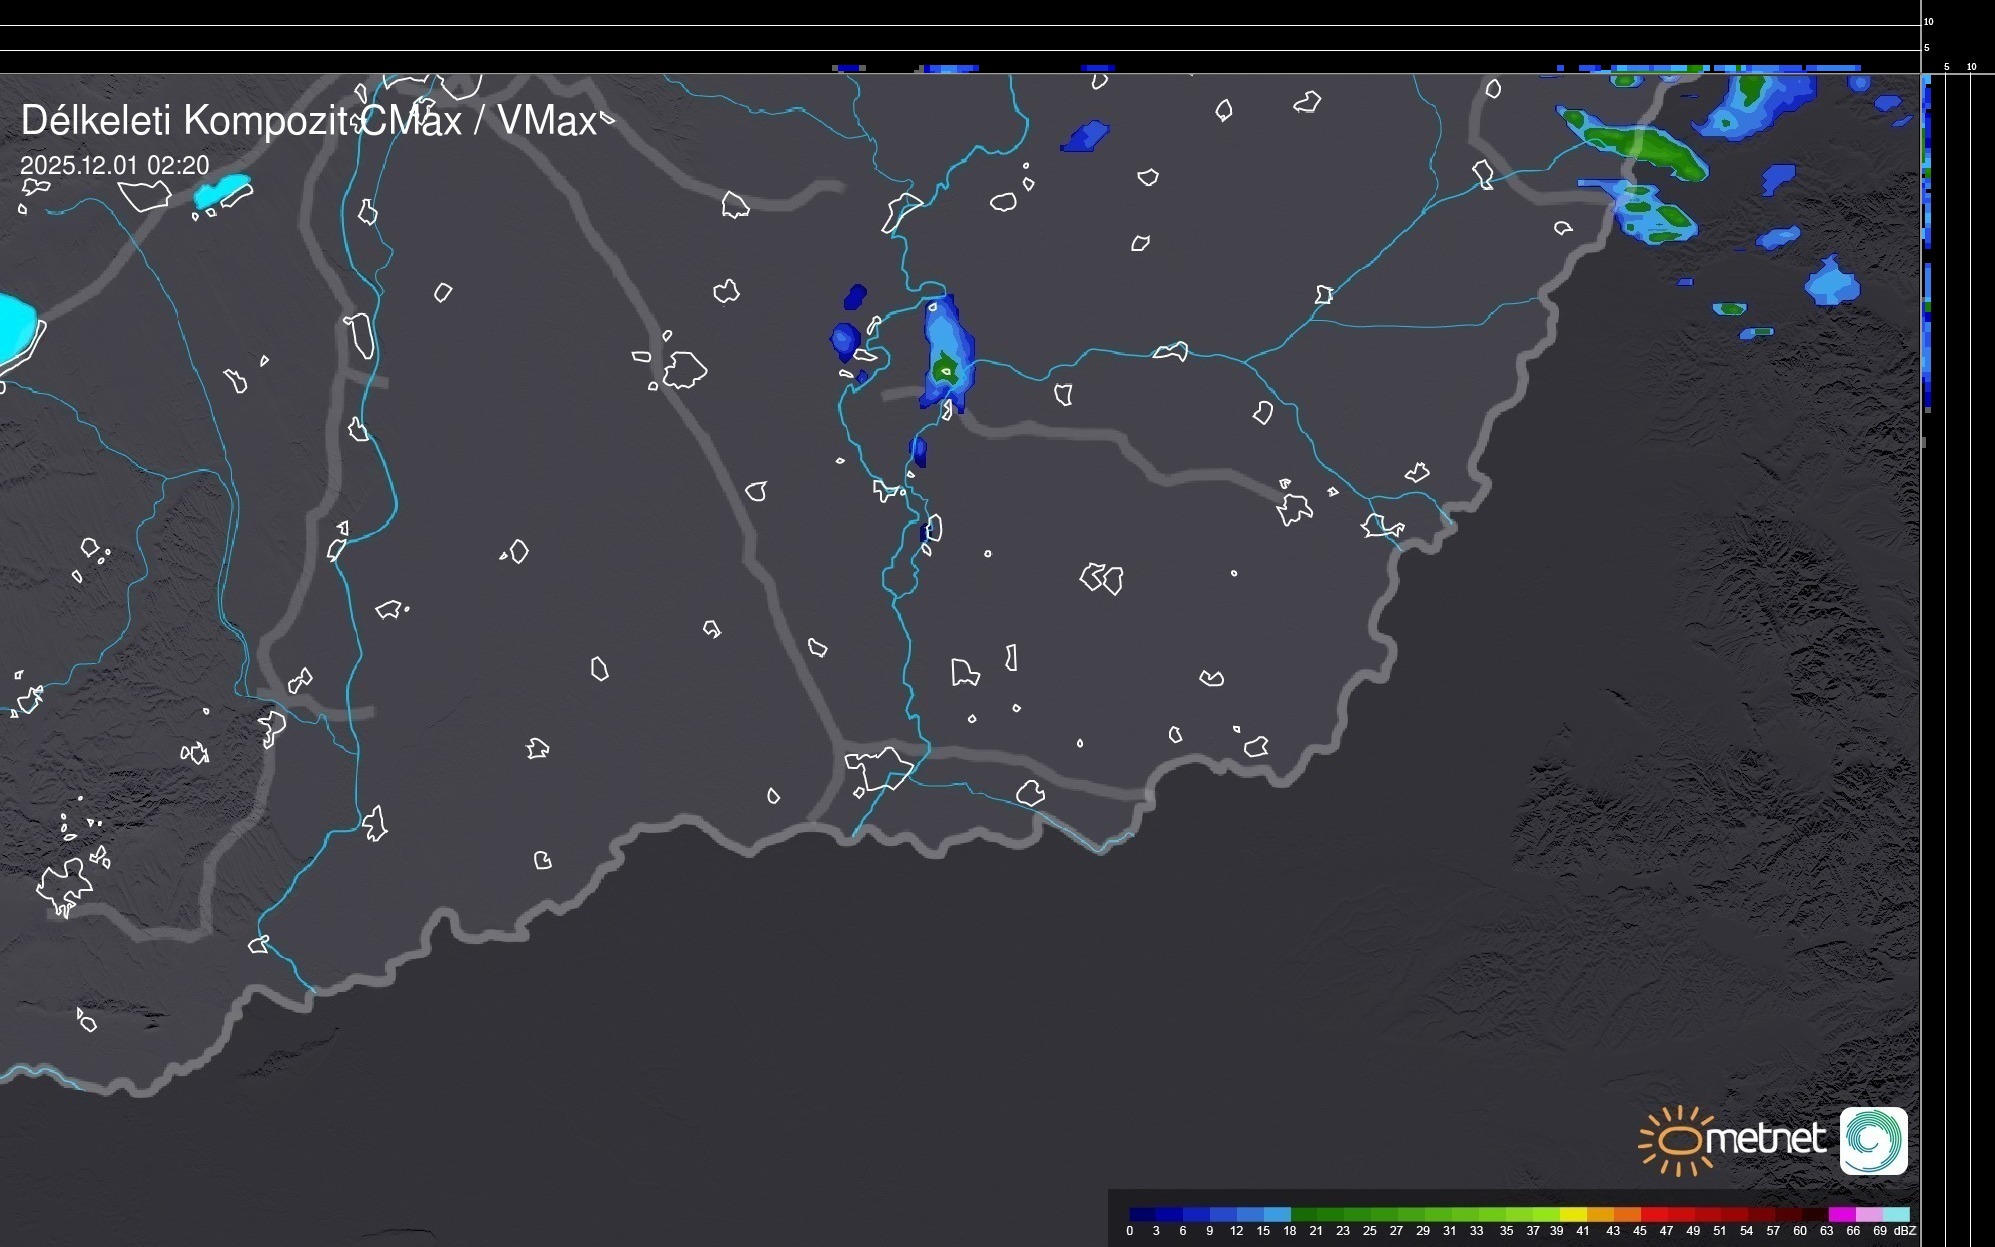Pick the darkest navy 0 dBZ swatch
The height and width of the screenshot is (1247, 1995).
pyautogui.click(x=1142, y=1214)
